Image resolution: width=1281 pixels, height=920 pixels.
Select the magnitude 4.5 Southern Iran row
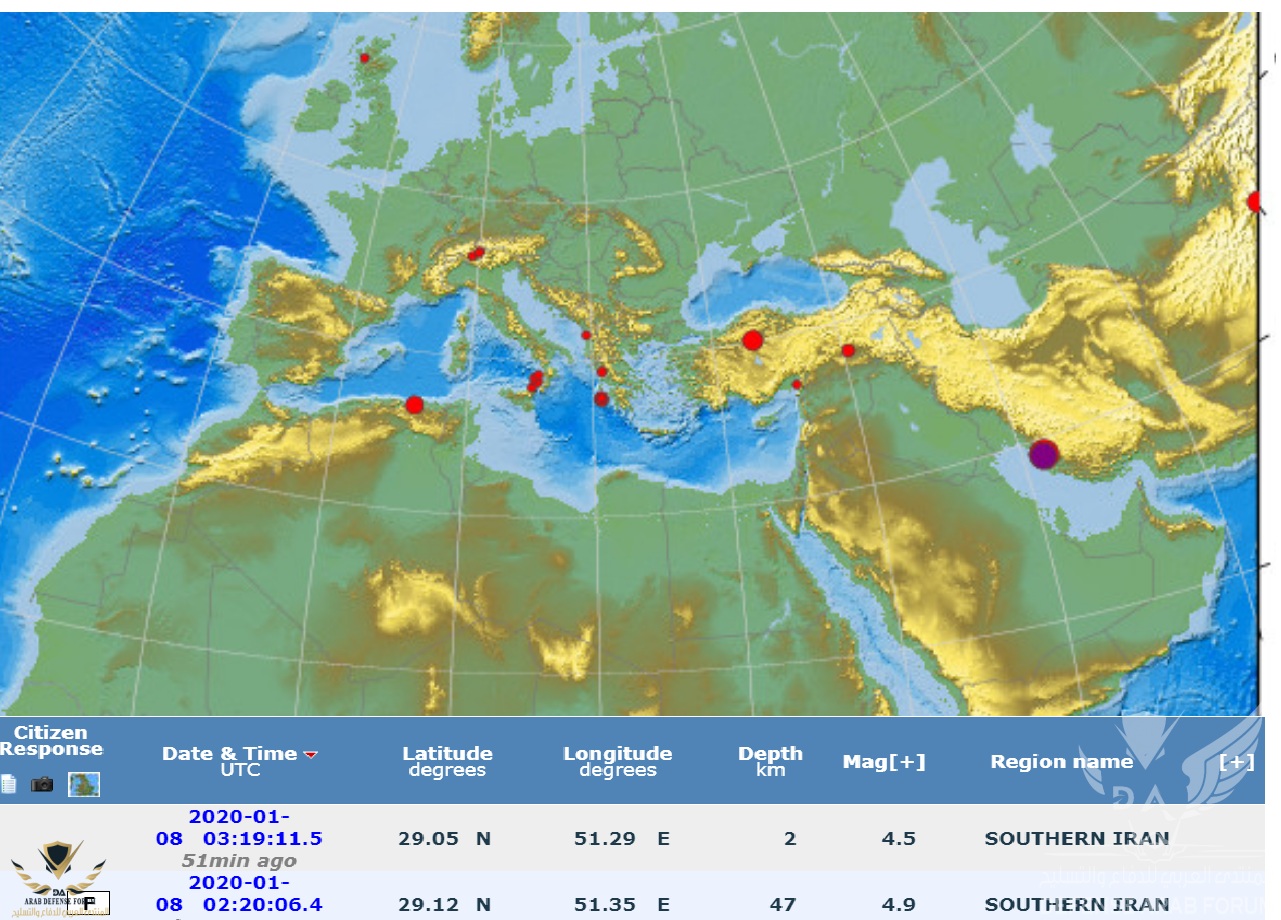(898, 838)
